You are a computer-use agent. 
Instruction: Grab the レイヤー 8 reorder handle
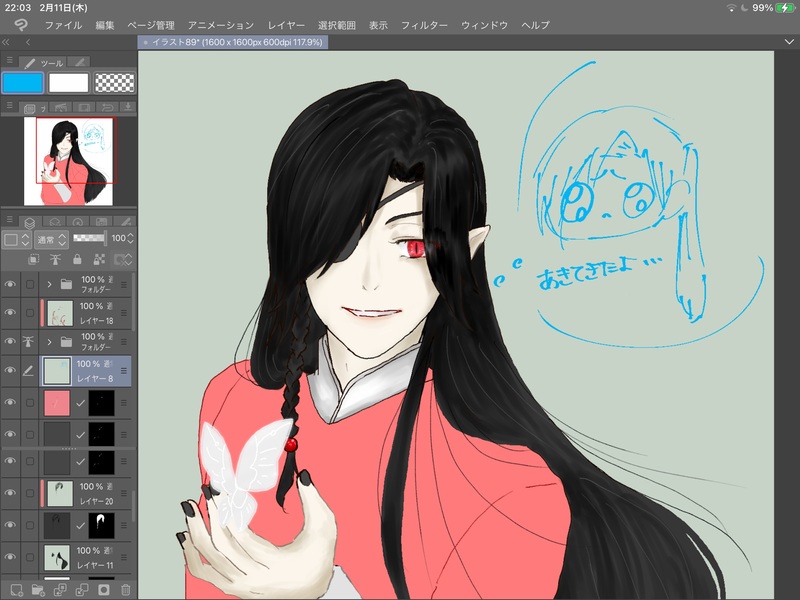pos(124,371)
